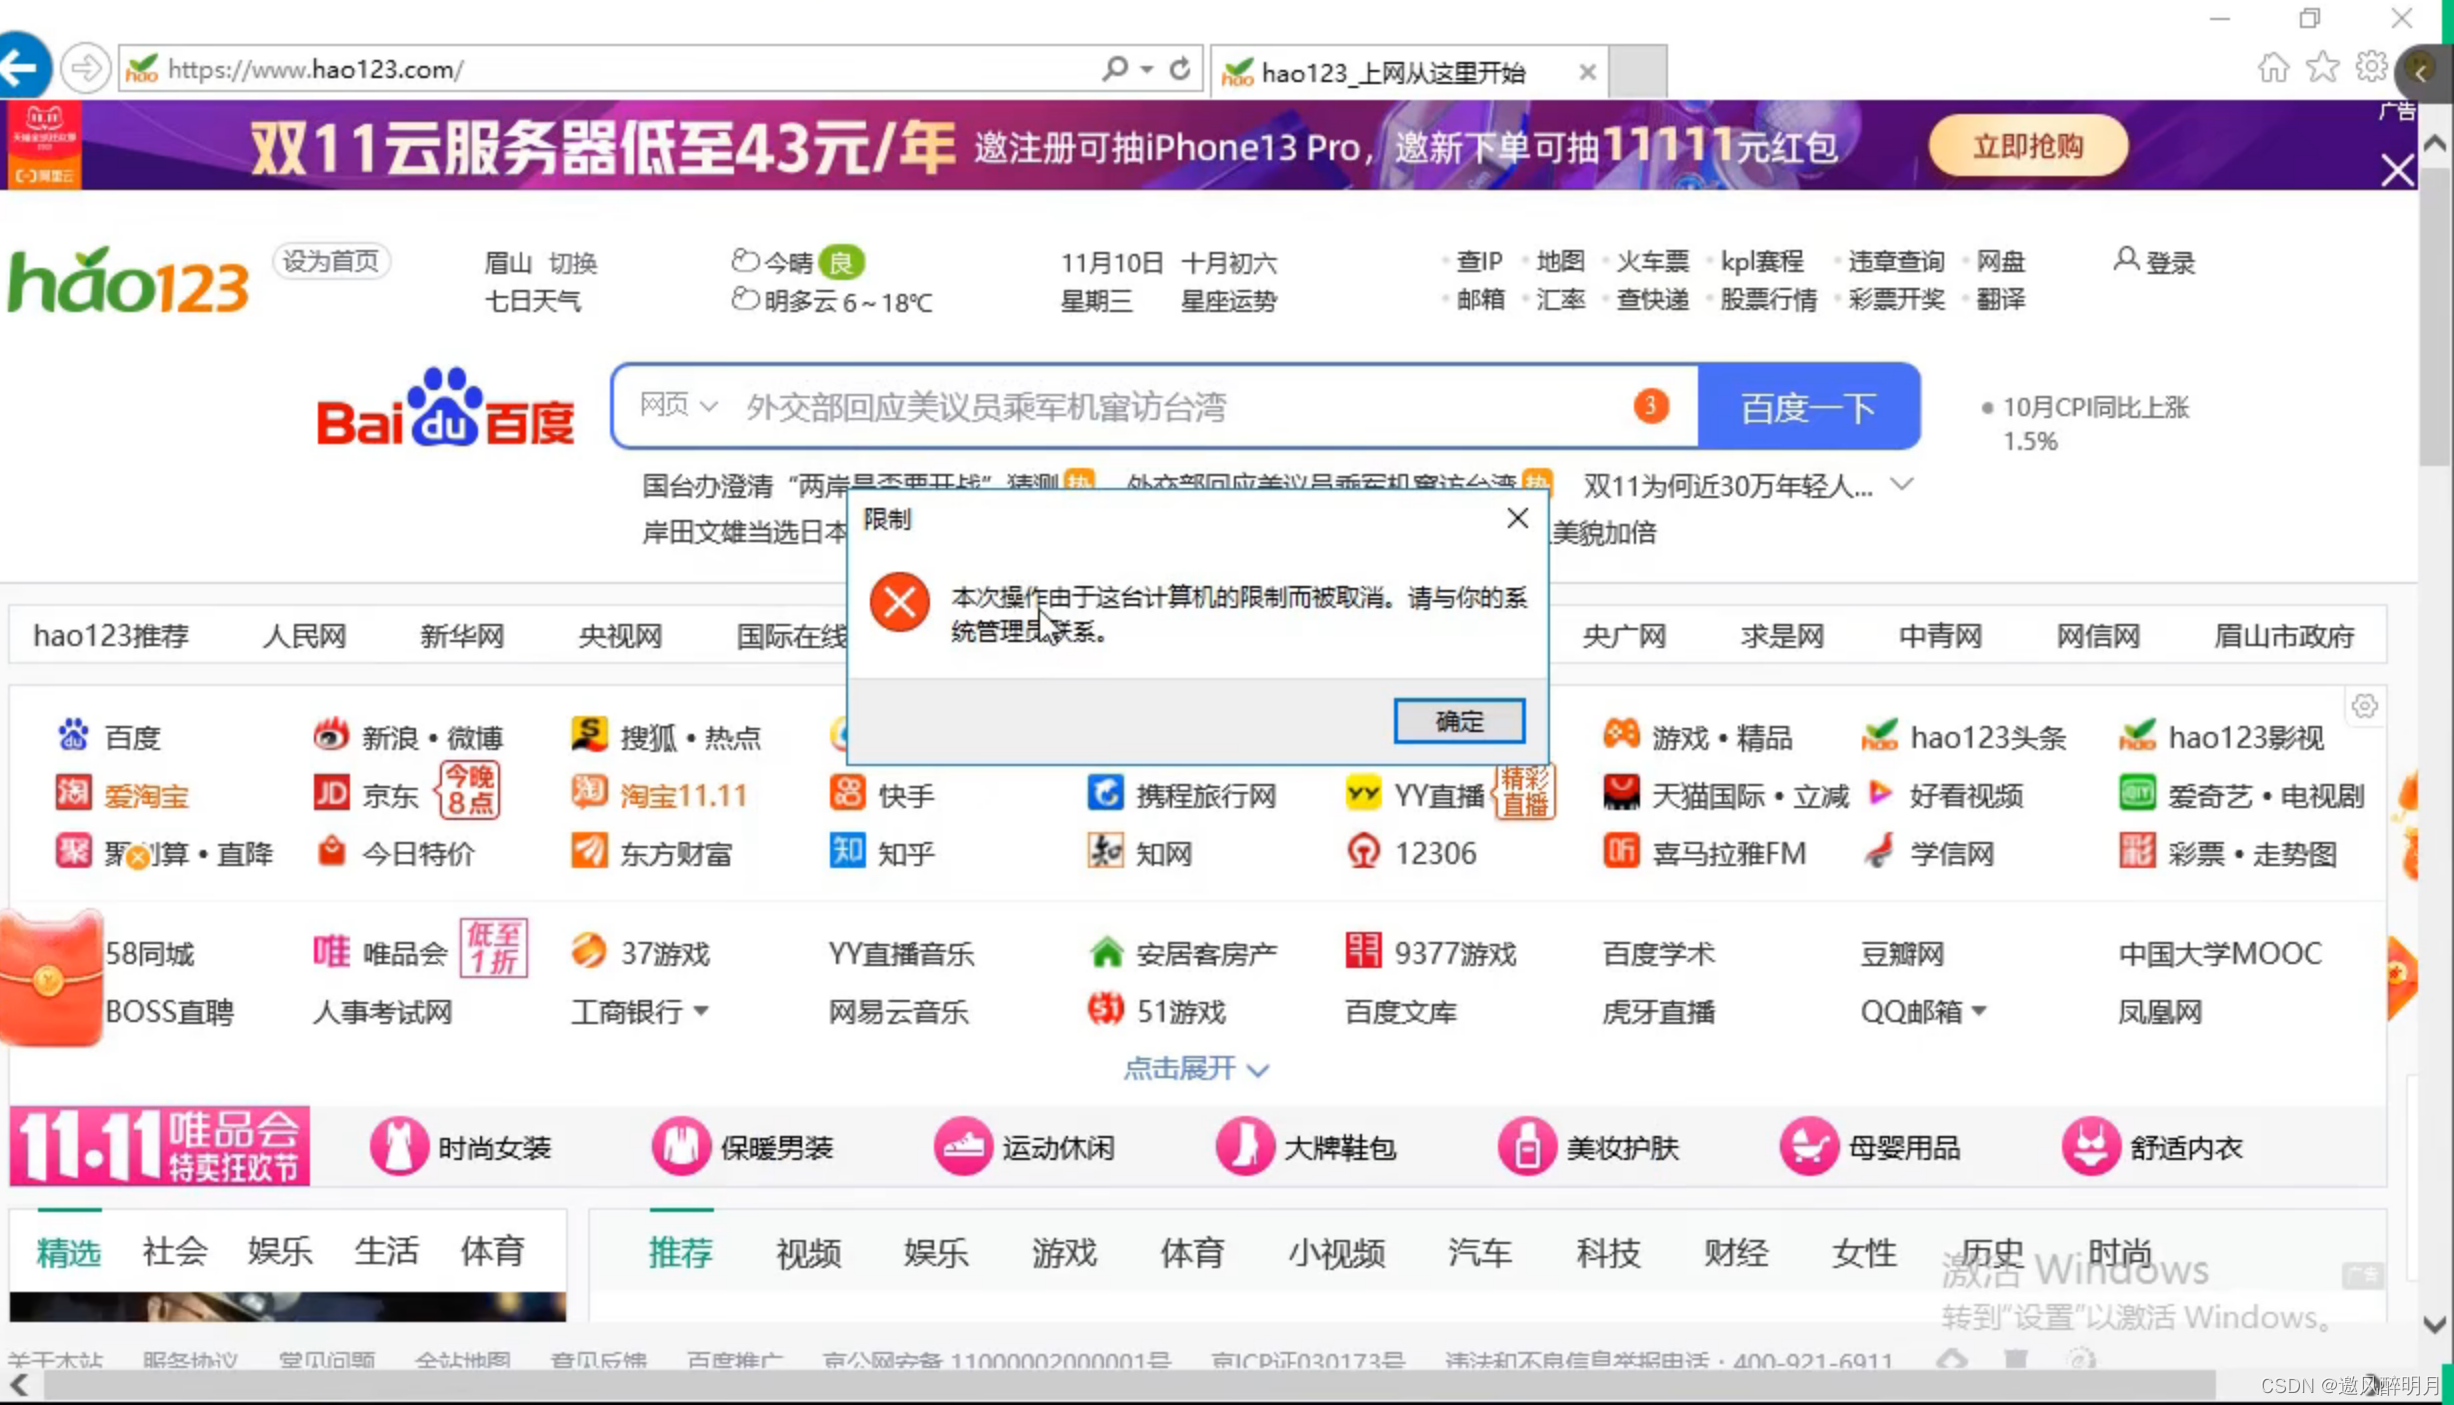Open 喜马拉雅FM icon link
This screenshot has width=2454, height=1405.
tap(1621, 852)
